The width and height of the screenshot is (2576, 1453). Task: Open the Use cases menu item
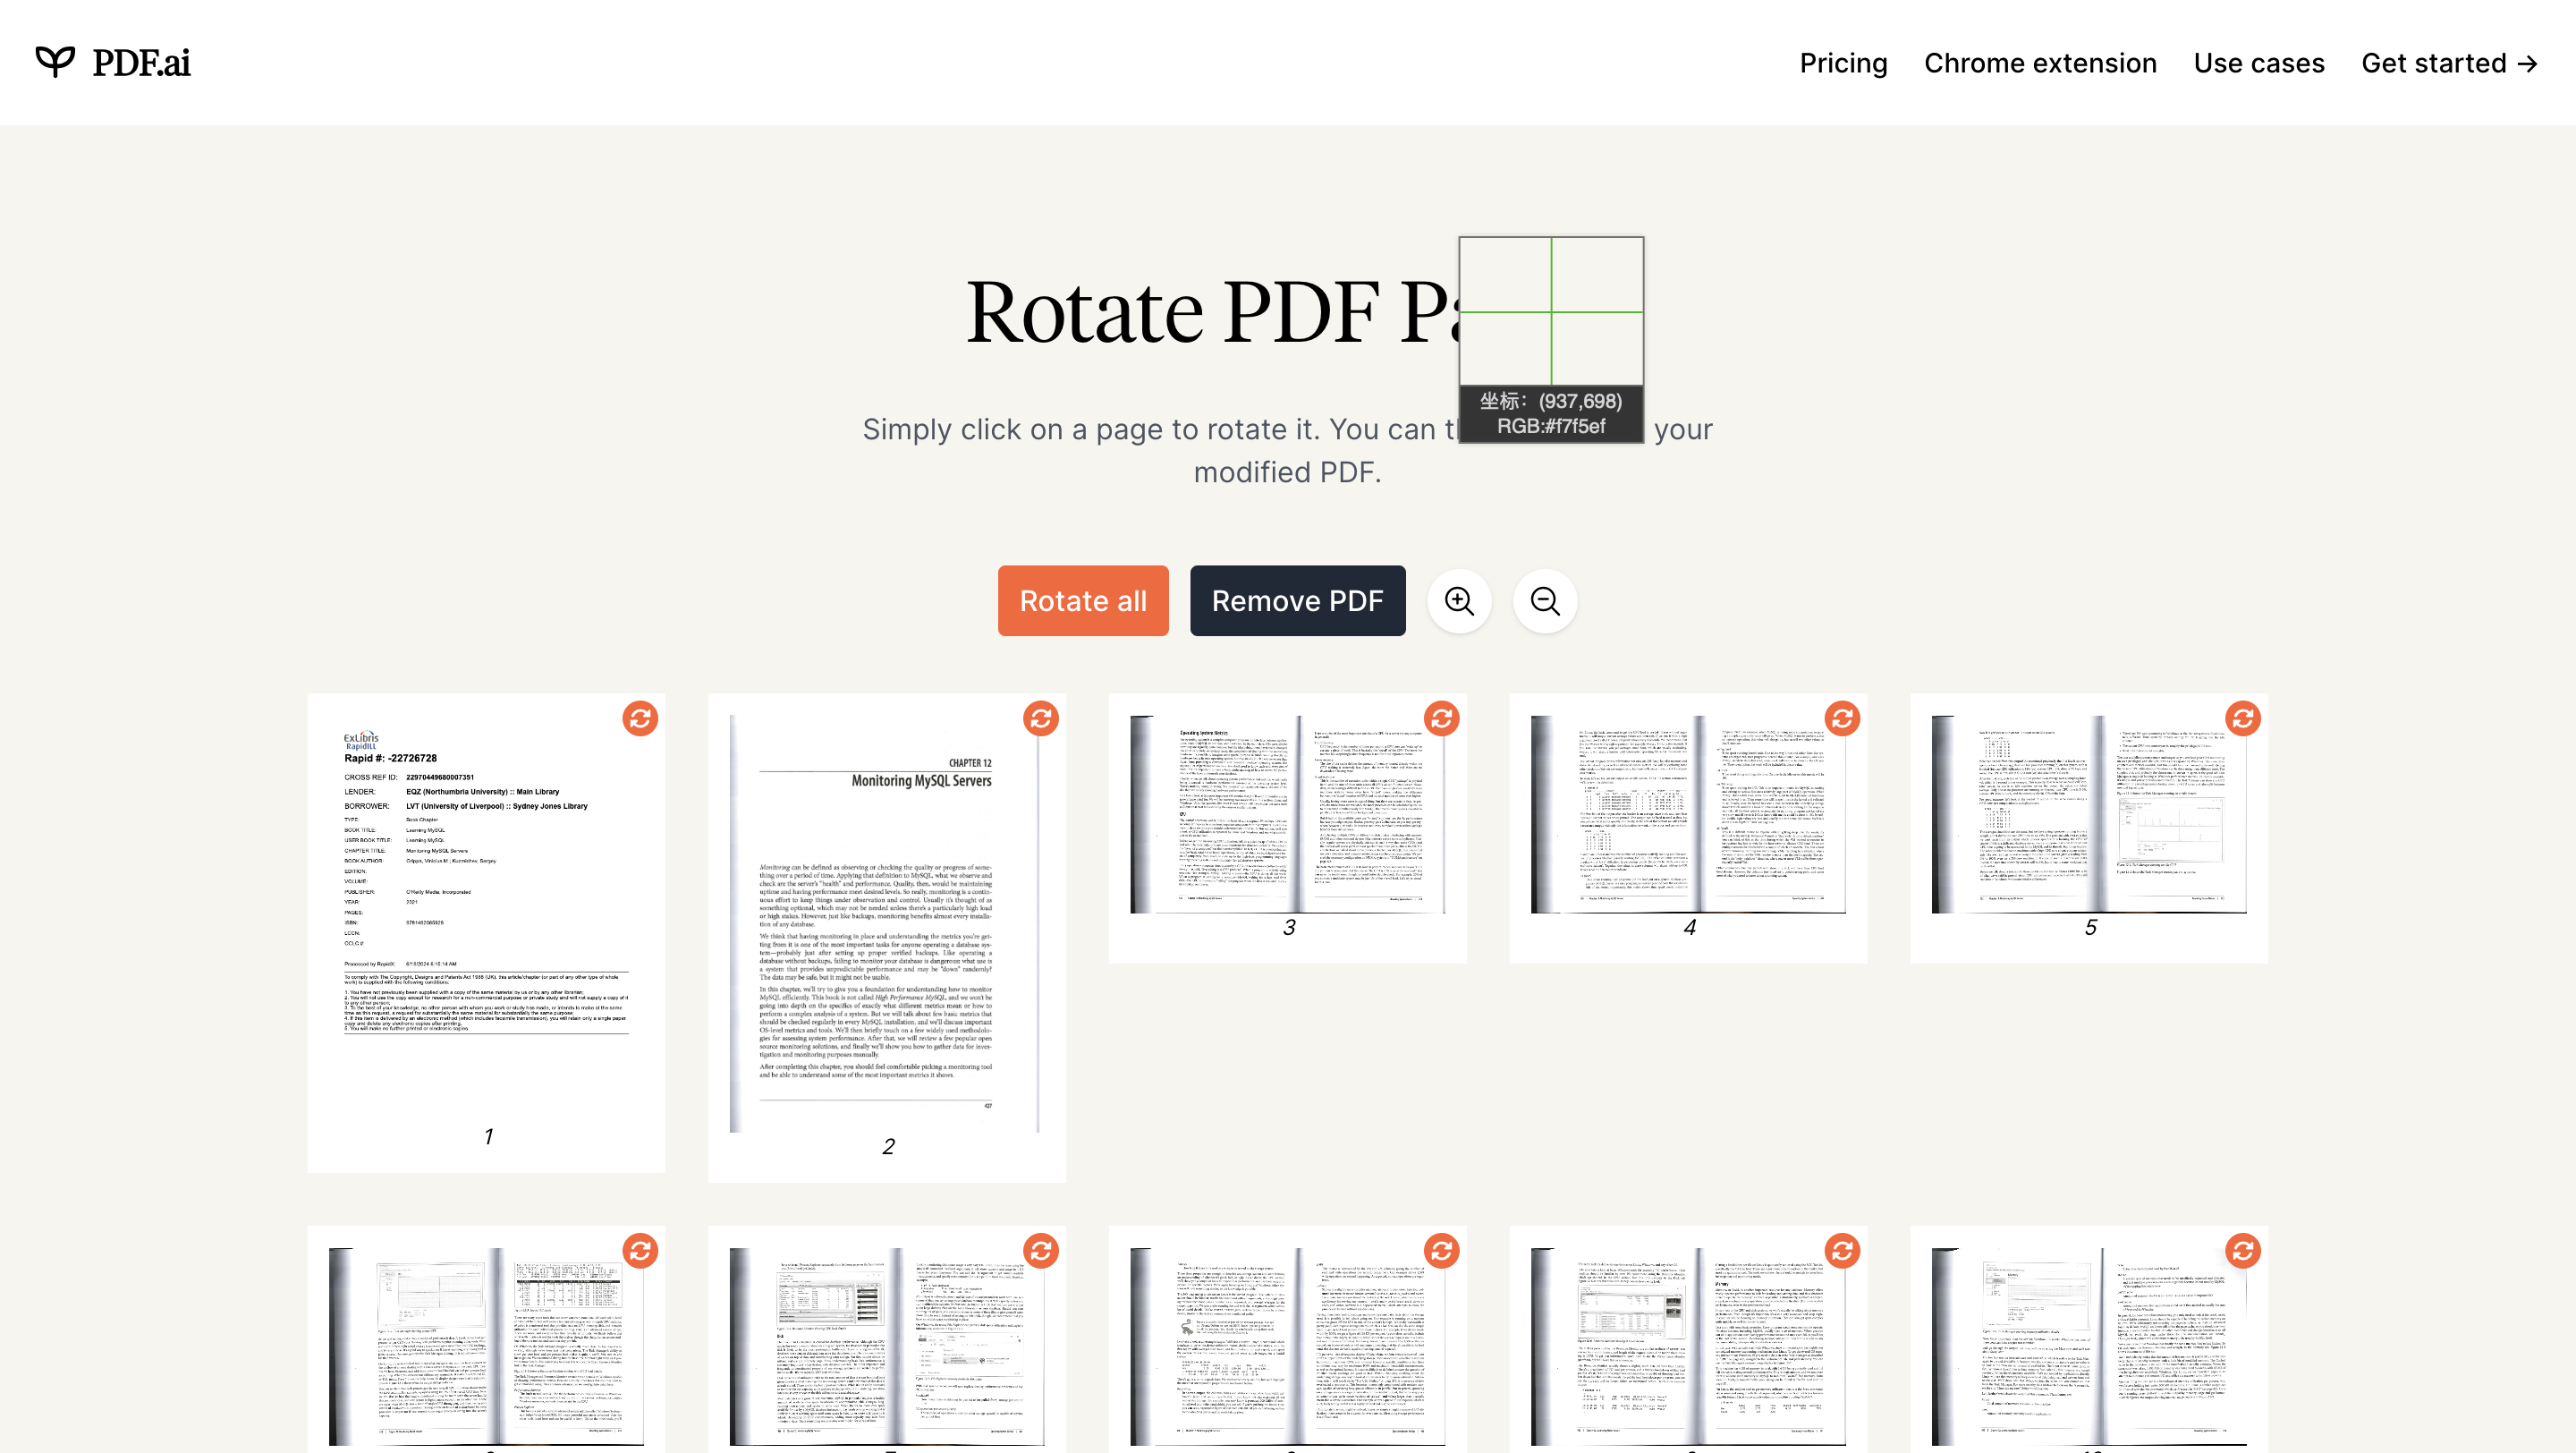[x=2258, y=63]
